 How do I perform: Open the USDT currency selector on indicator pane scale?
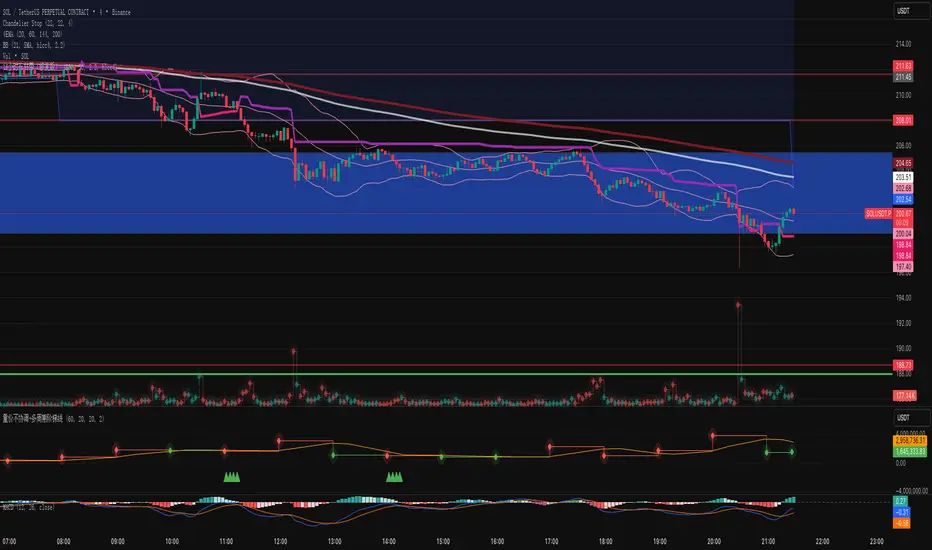[x=912, y=417]
